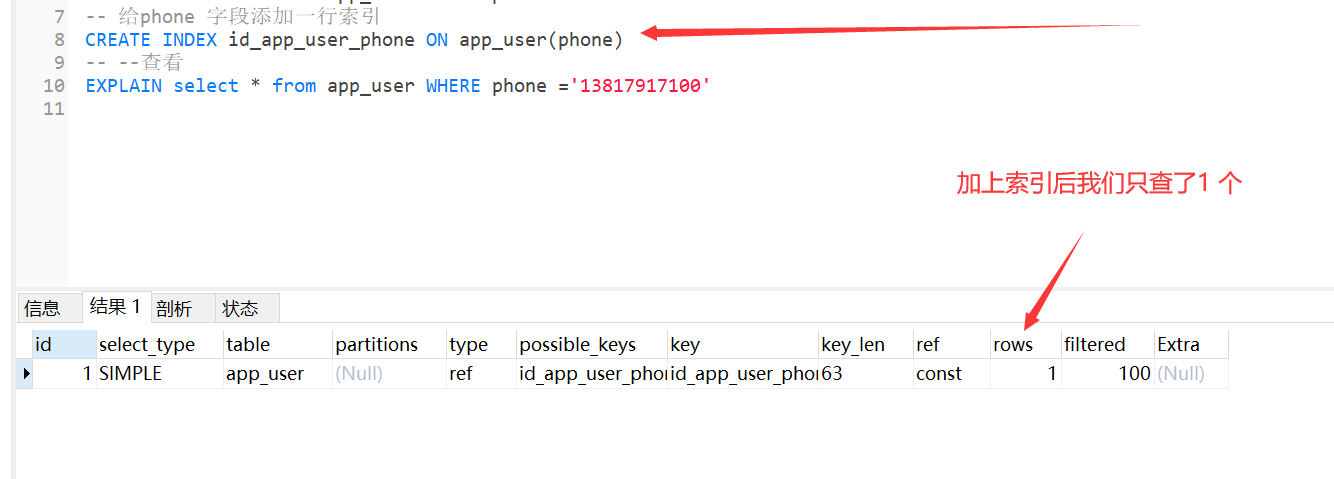The image size is (1334, 479).
Task: Select the 结果 1 tab
Action: [115, 307]
